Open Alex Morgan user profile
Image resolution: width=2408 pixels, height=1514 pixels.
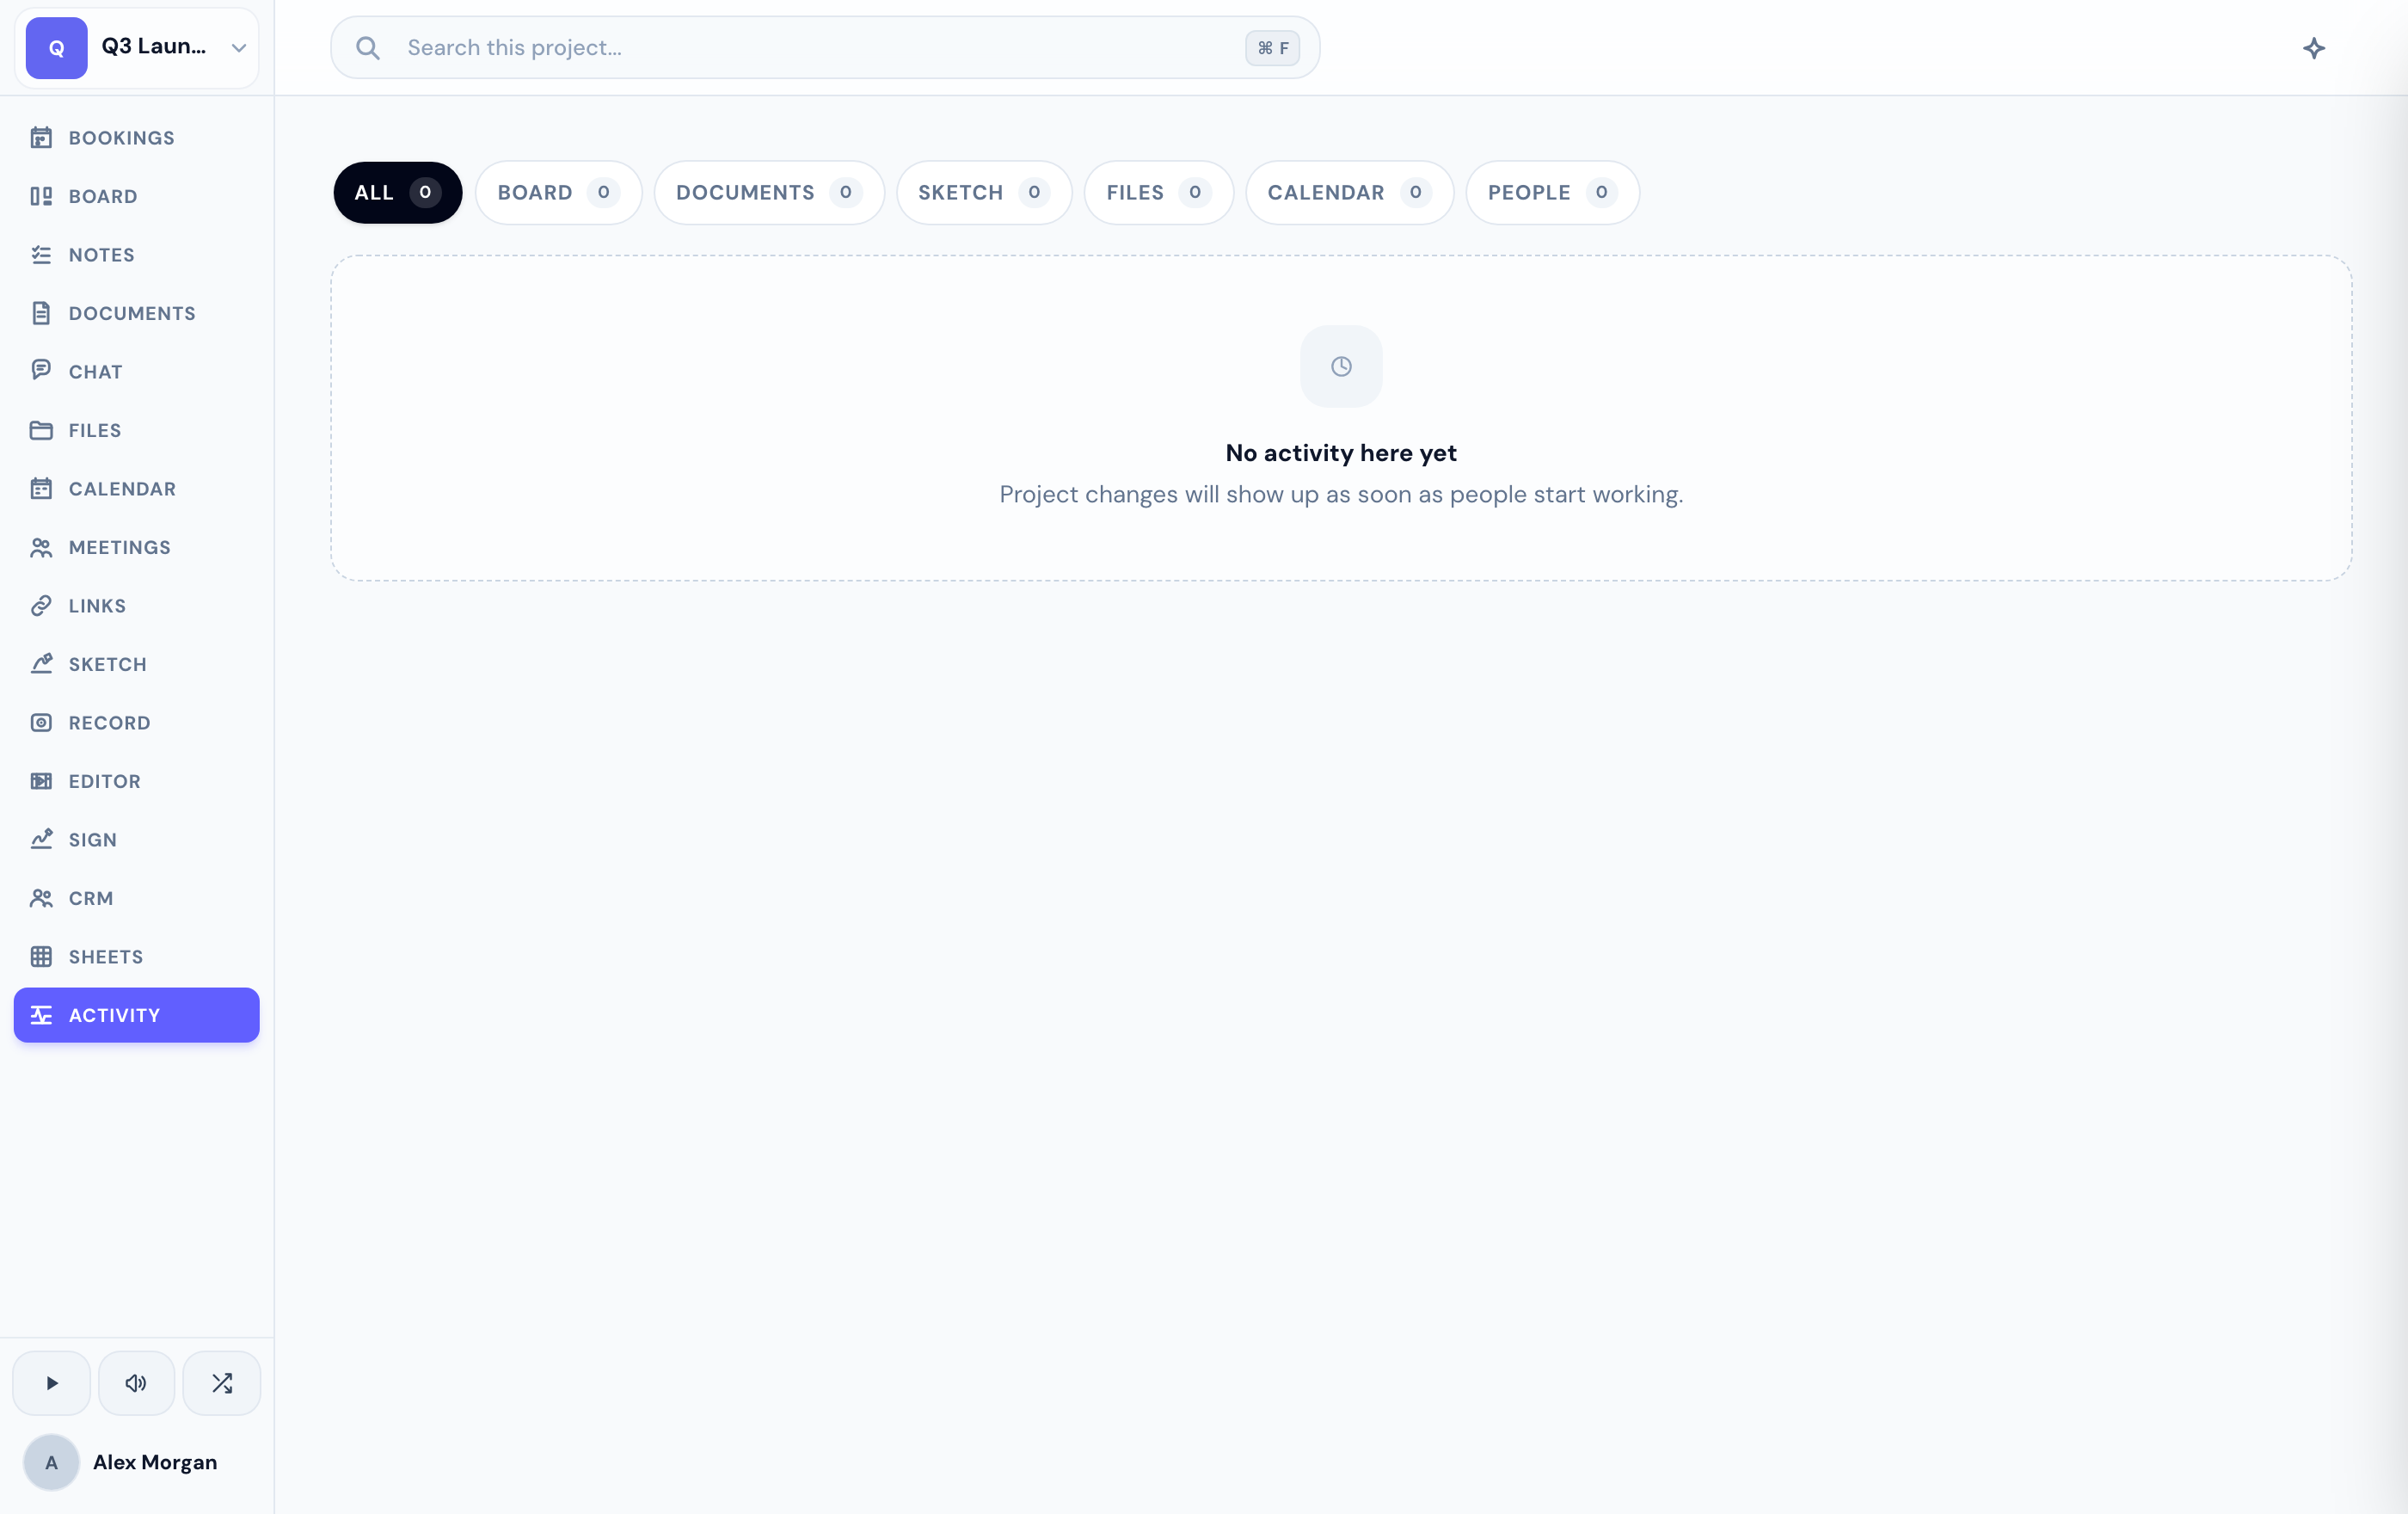136,1462
